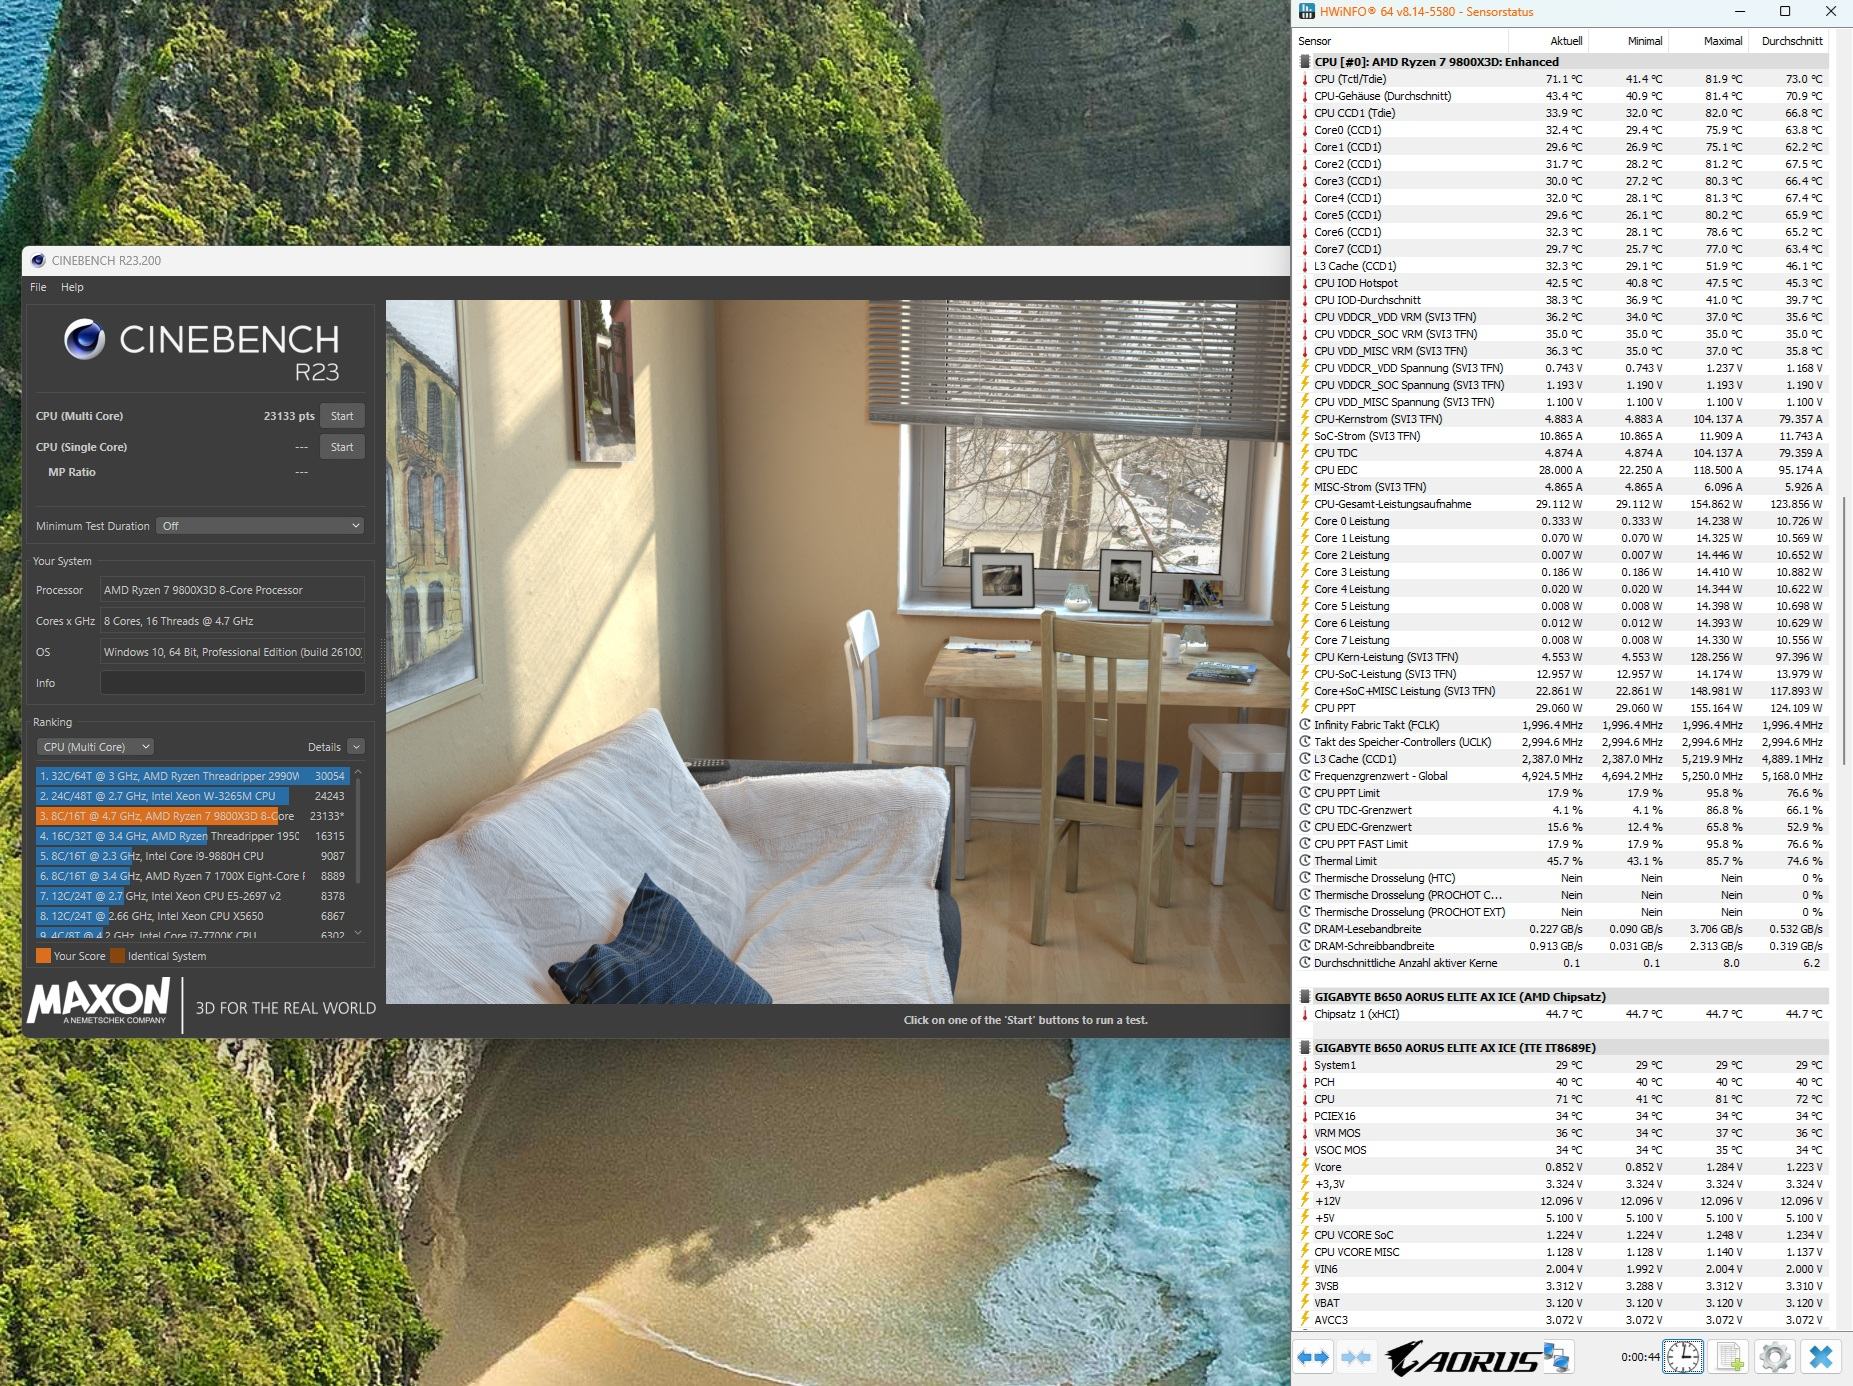
Task: Open the Help menu in Cinebench
Action: pyautogui.click(x=72, y=287)
